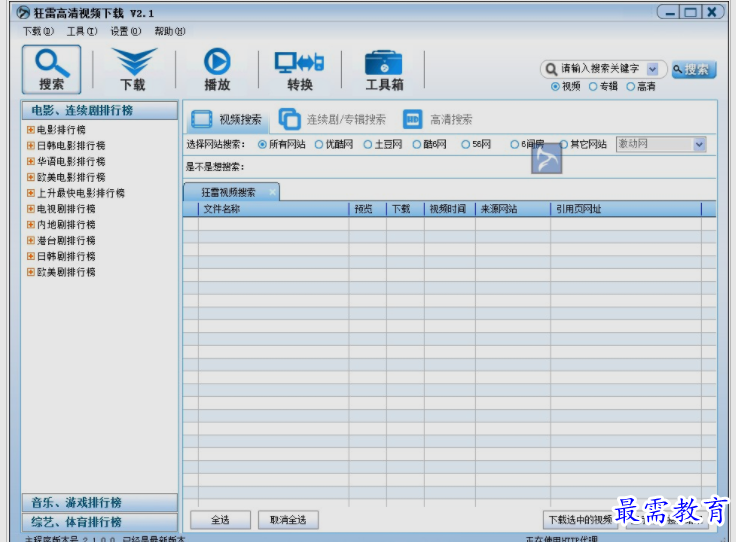Screen dimensions: 736x542
Task: Open the 下载 menu
Action: pyautogui.click(x=38, y=31)
